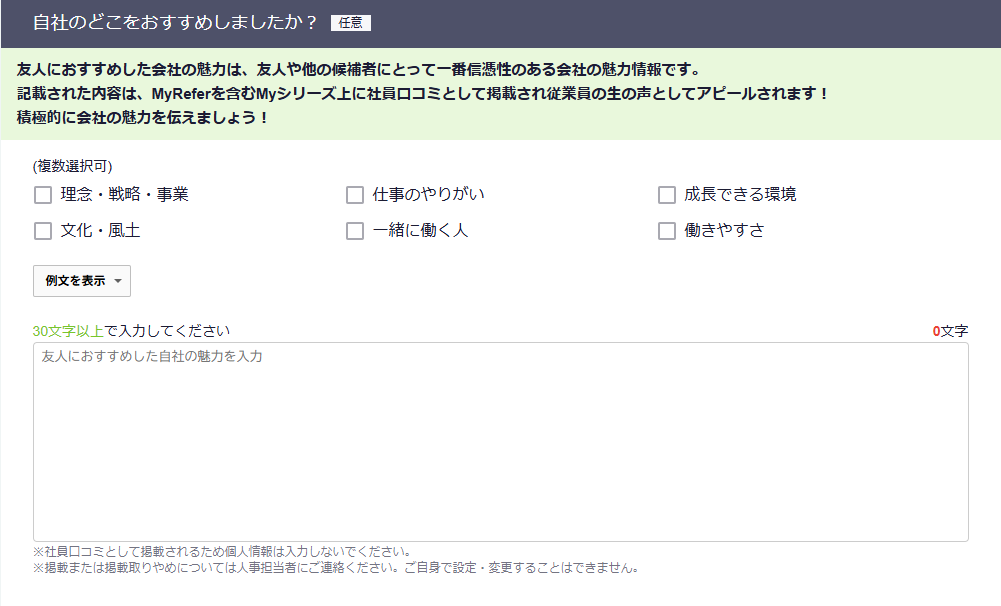Tick the 仕事のやりがい checkbox
The width and height of the screenshot is (1001, 606).
[355, 195]
